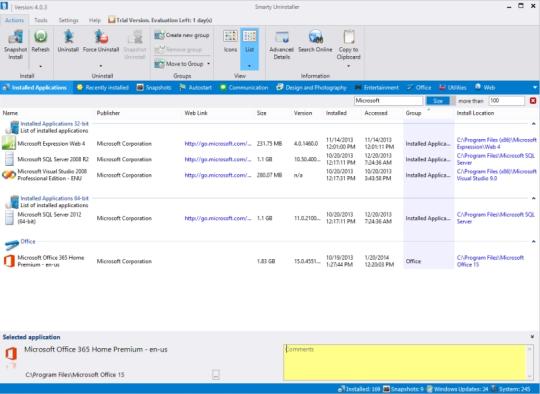Viewport: 540px width, 394px height.
Task: Expand category tabs overflow arrow
Action: point(535,88)
